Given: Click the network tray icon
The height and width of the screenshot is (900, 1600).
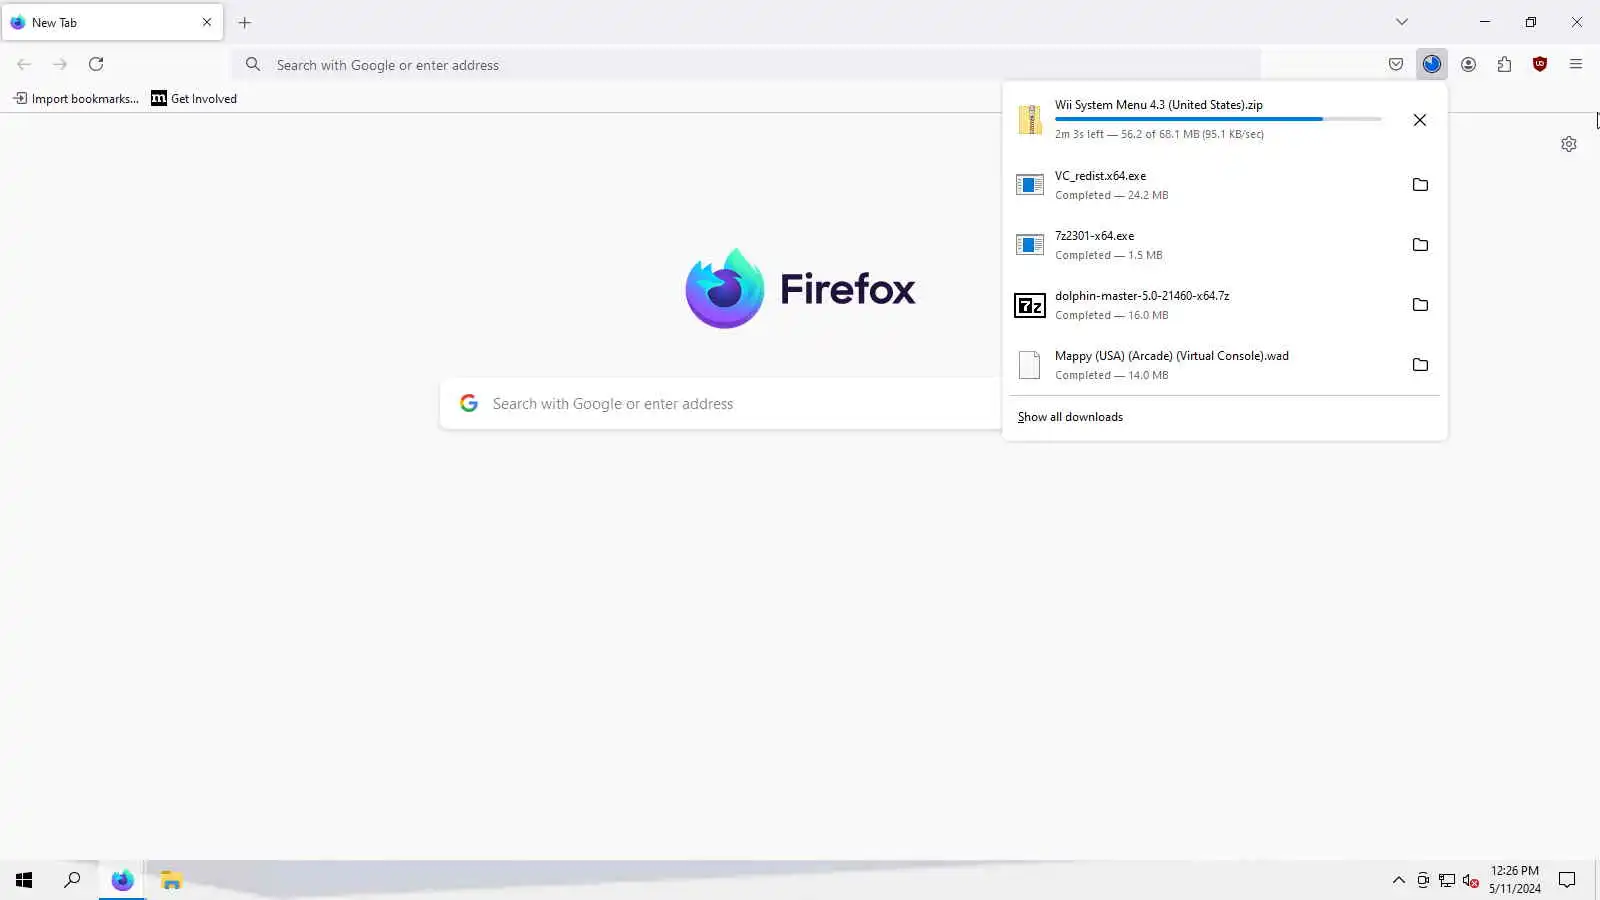Looking at the screenshot, I should pyautogui.click(x=1447, y=880).
